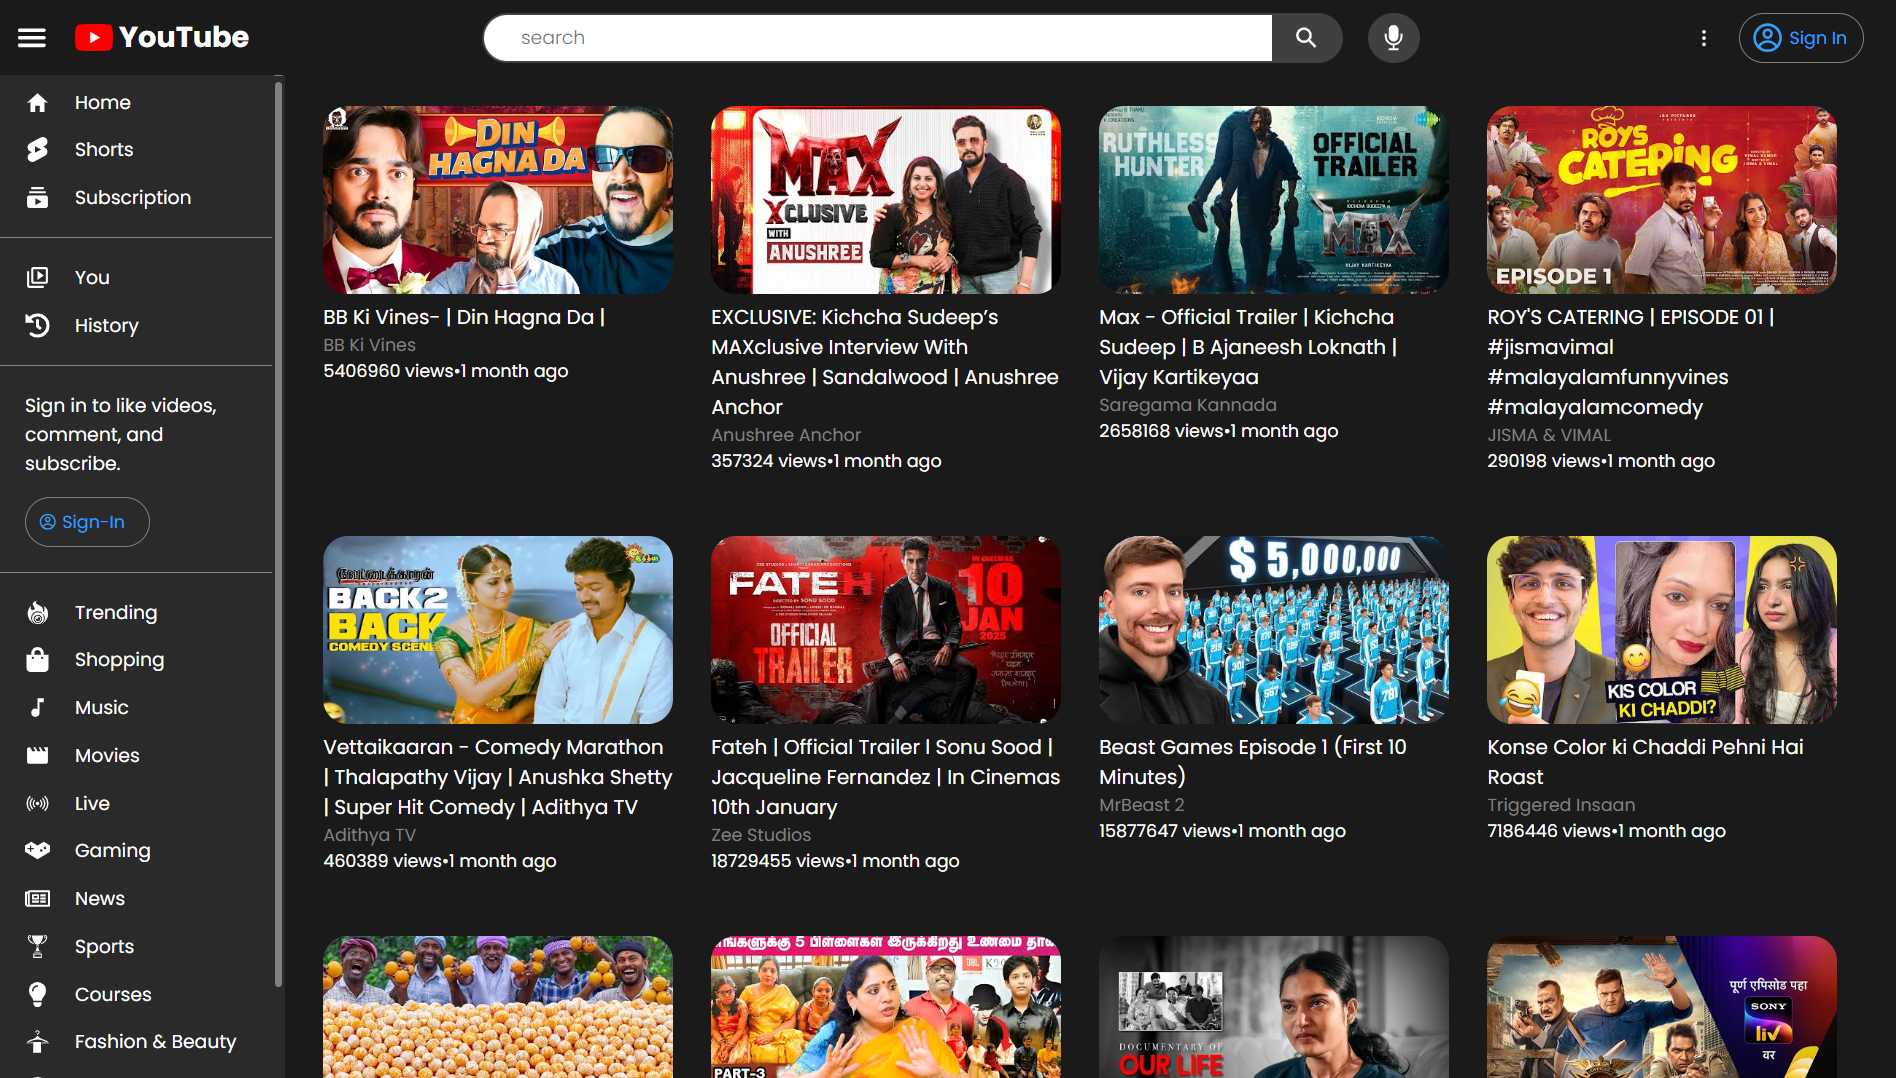Click into the search field

[x=878, y=38]
